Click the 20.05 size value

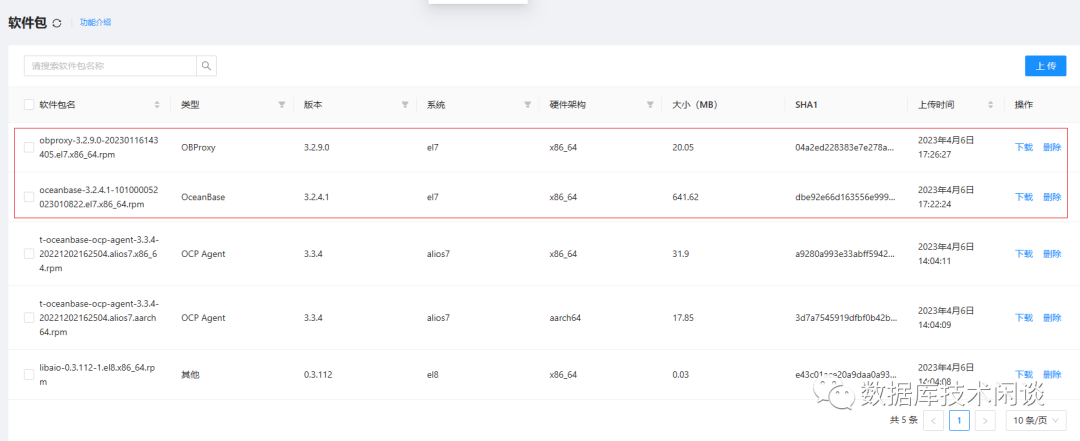(683, 147)
